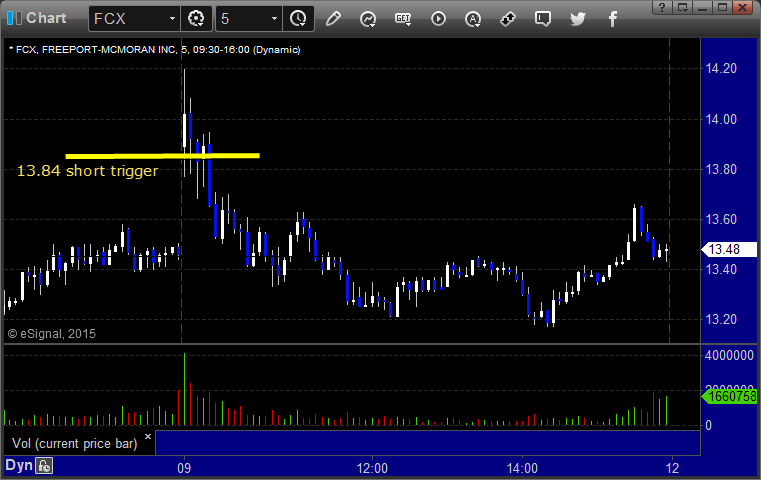Select the pencil drawing tool
The height and width of the screenshot is (480, 761).
[333, 19]
